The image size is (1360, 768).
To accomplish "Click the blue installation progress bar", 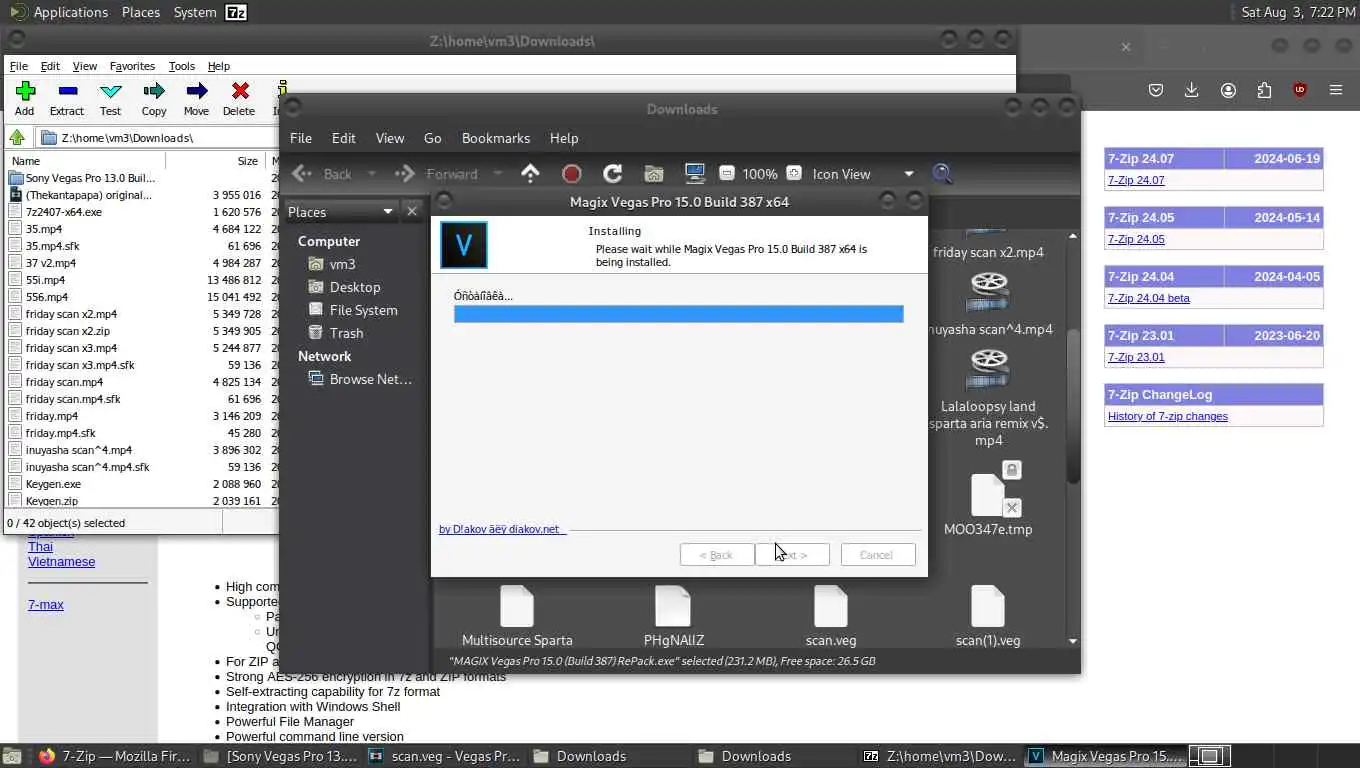I will (678, 314).
